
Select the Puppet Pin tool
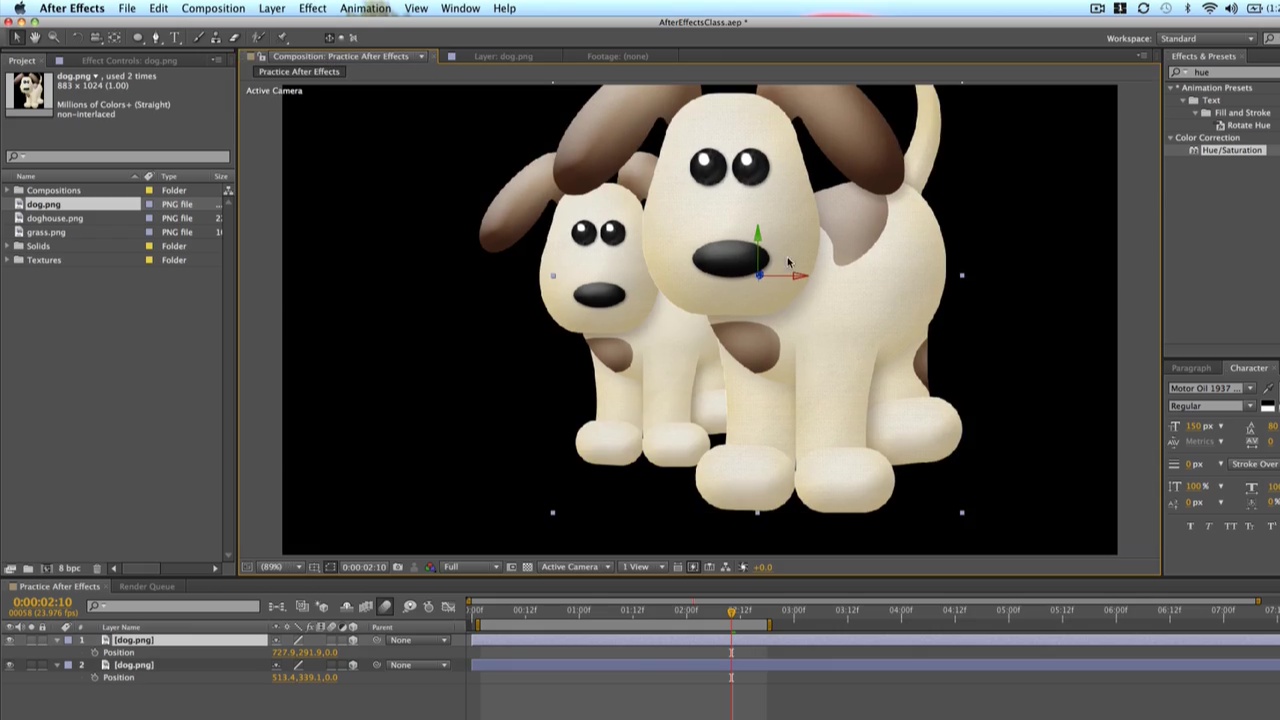click(282, 38)
